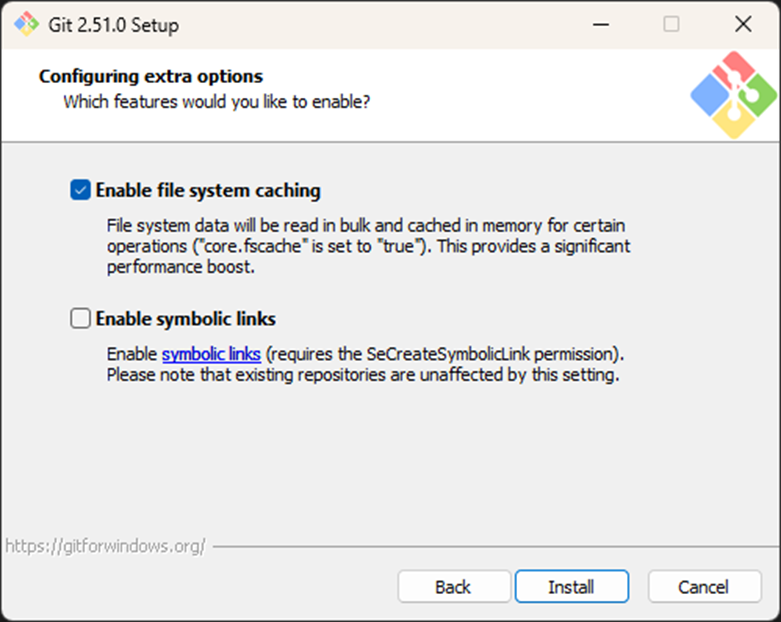Click the greyed-out maximize window button

(x=671, y=24)
